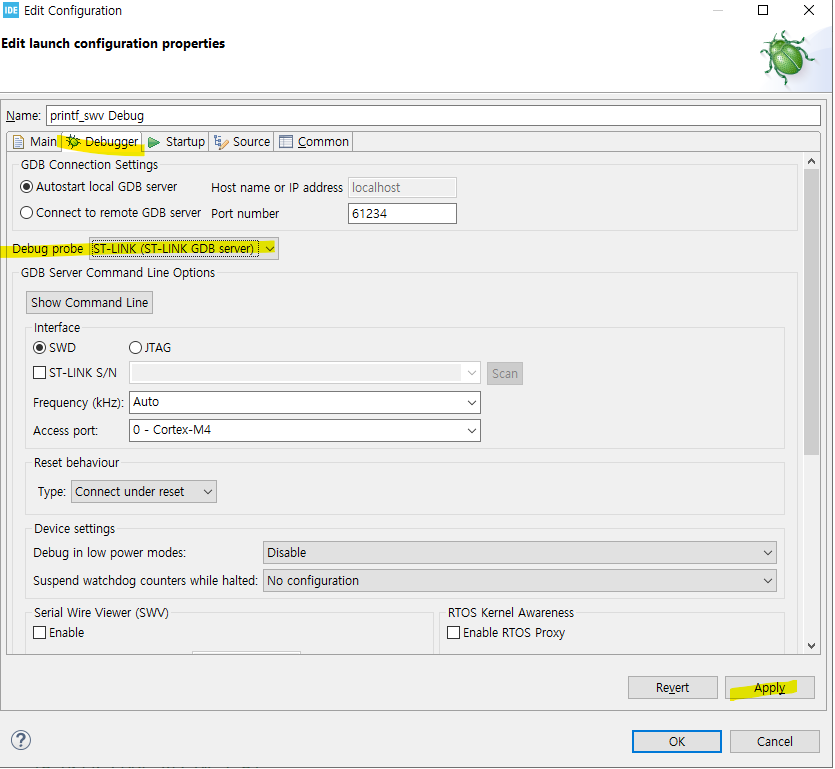Click the Common tab table icon
This screenshot has height=769, width=835.
(286, 142)
